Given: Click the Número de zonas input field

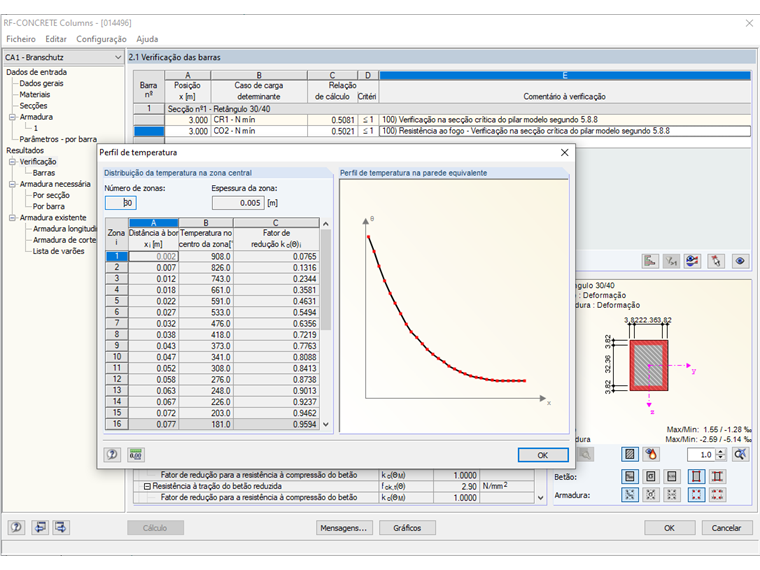Looking at the screenshot, I should [x=121, y=203].
